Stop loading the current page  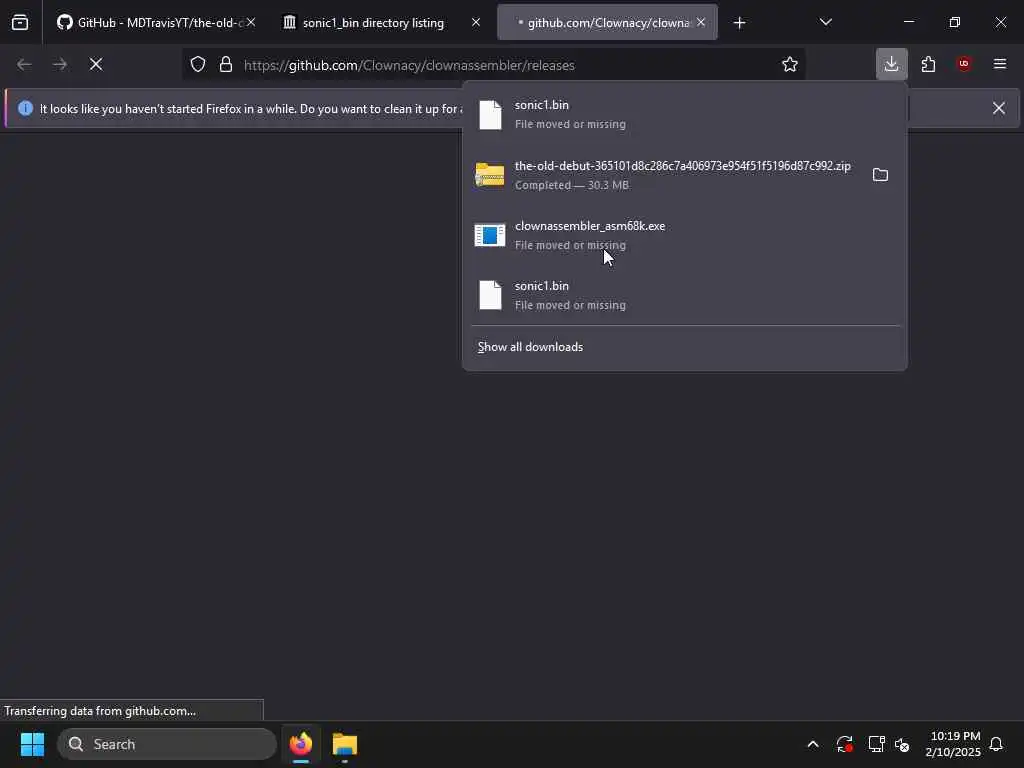(x=96, y=64)
